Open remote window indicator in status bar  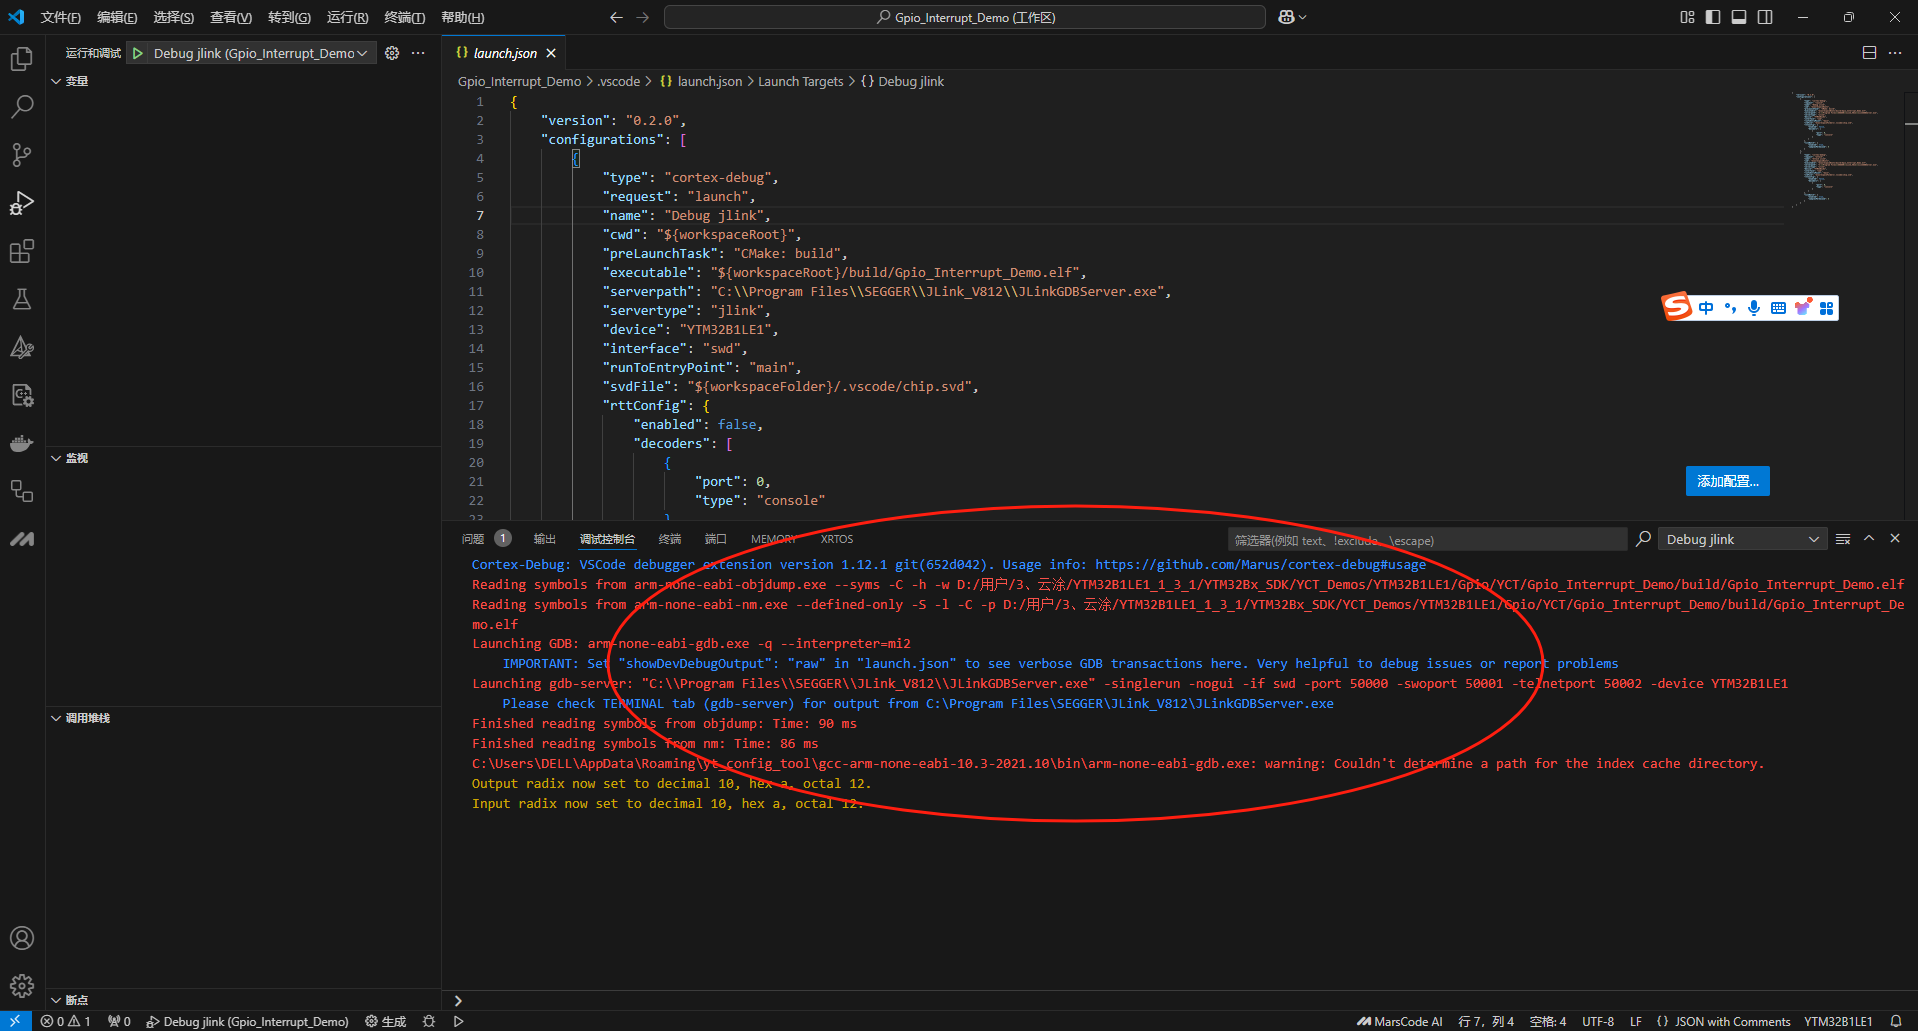click(15, 1021)
